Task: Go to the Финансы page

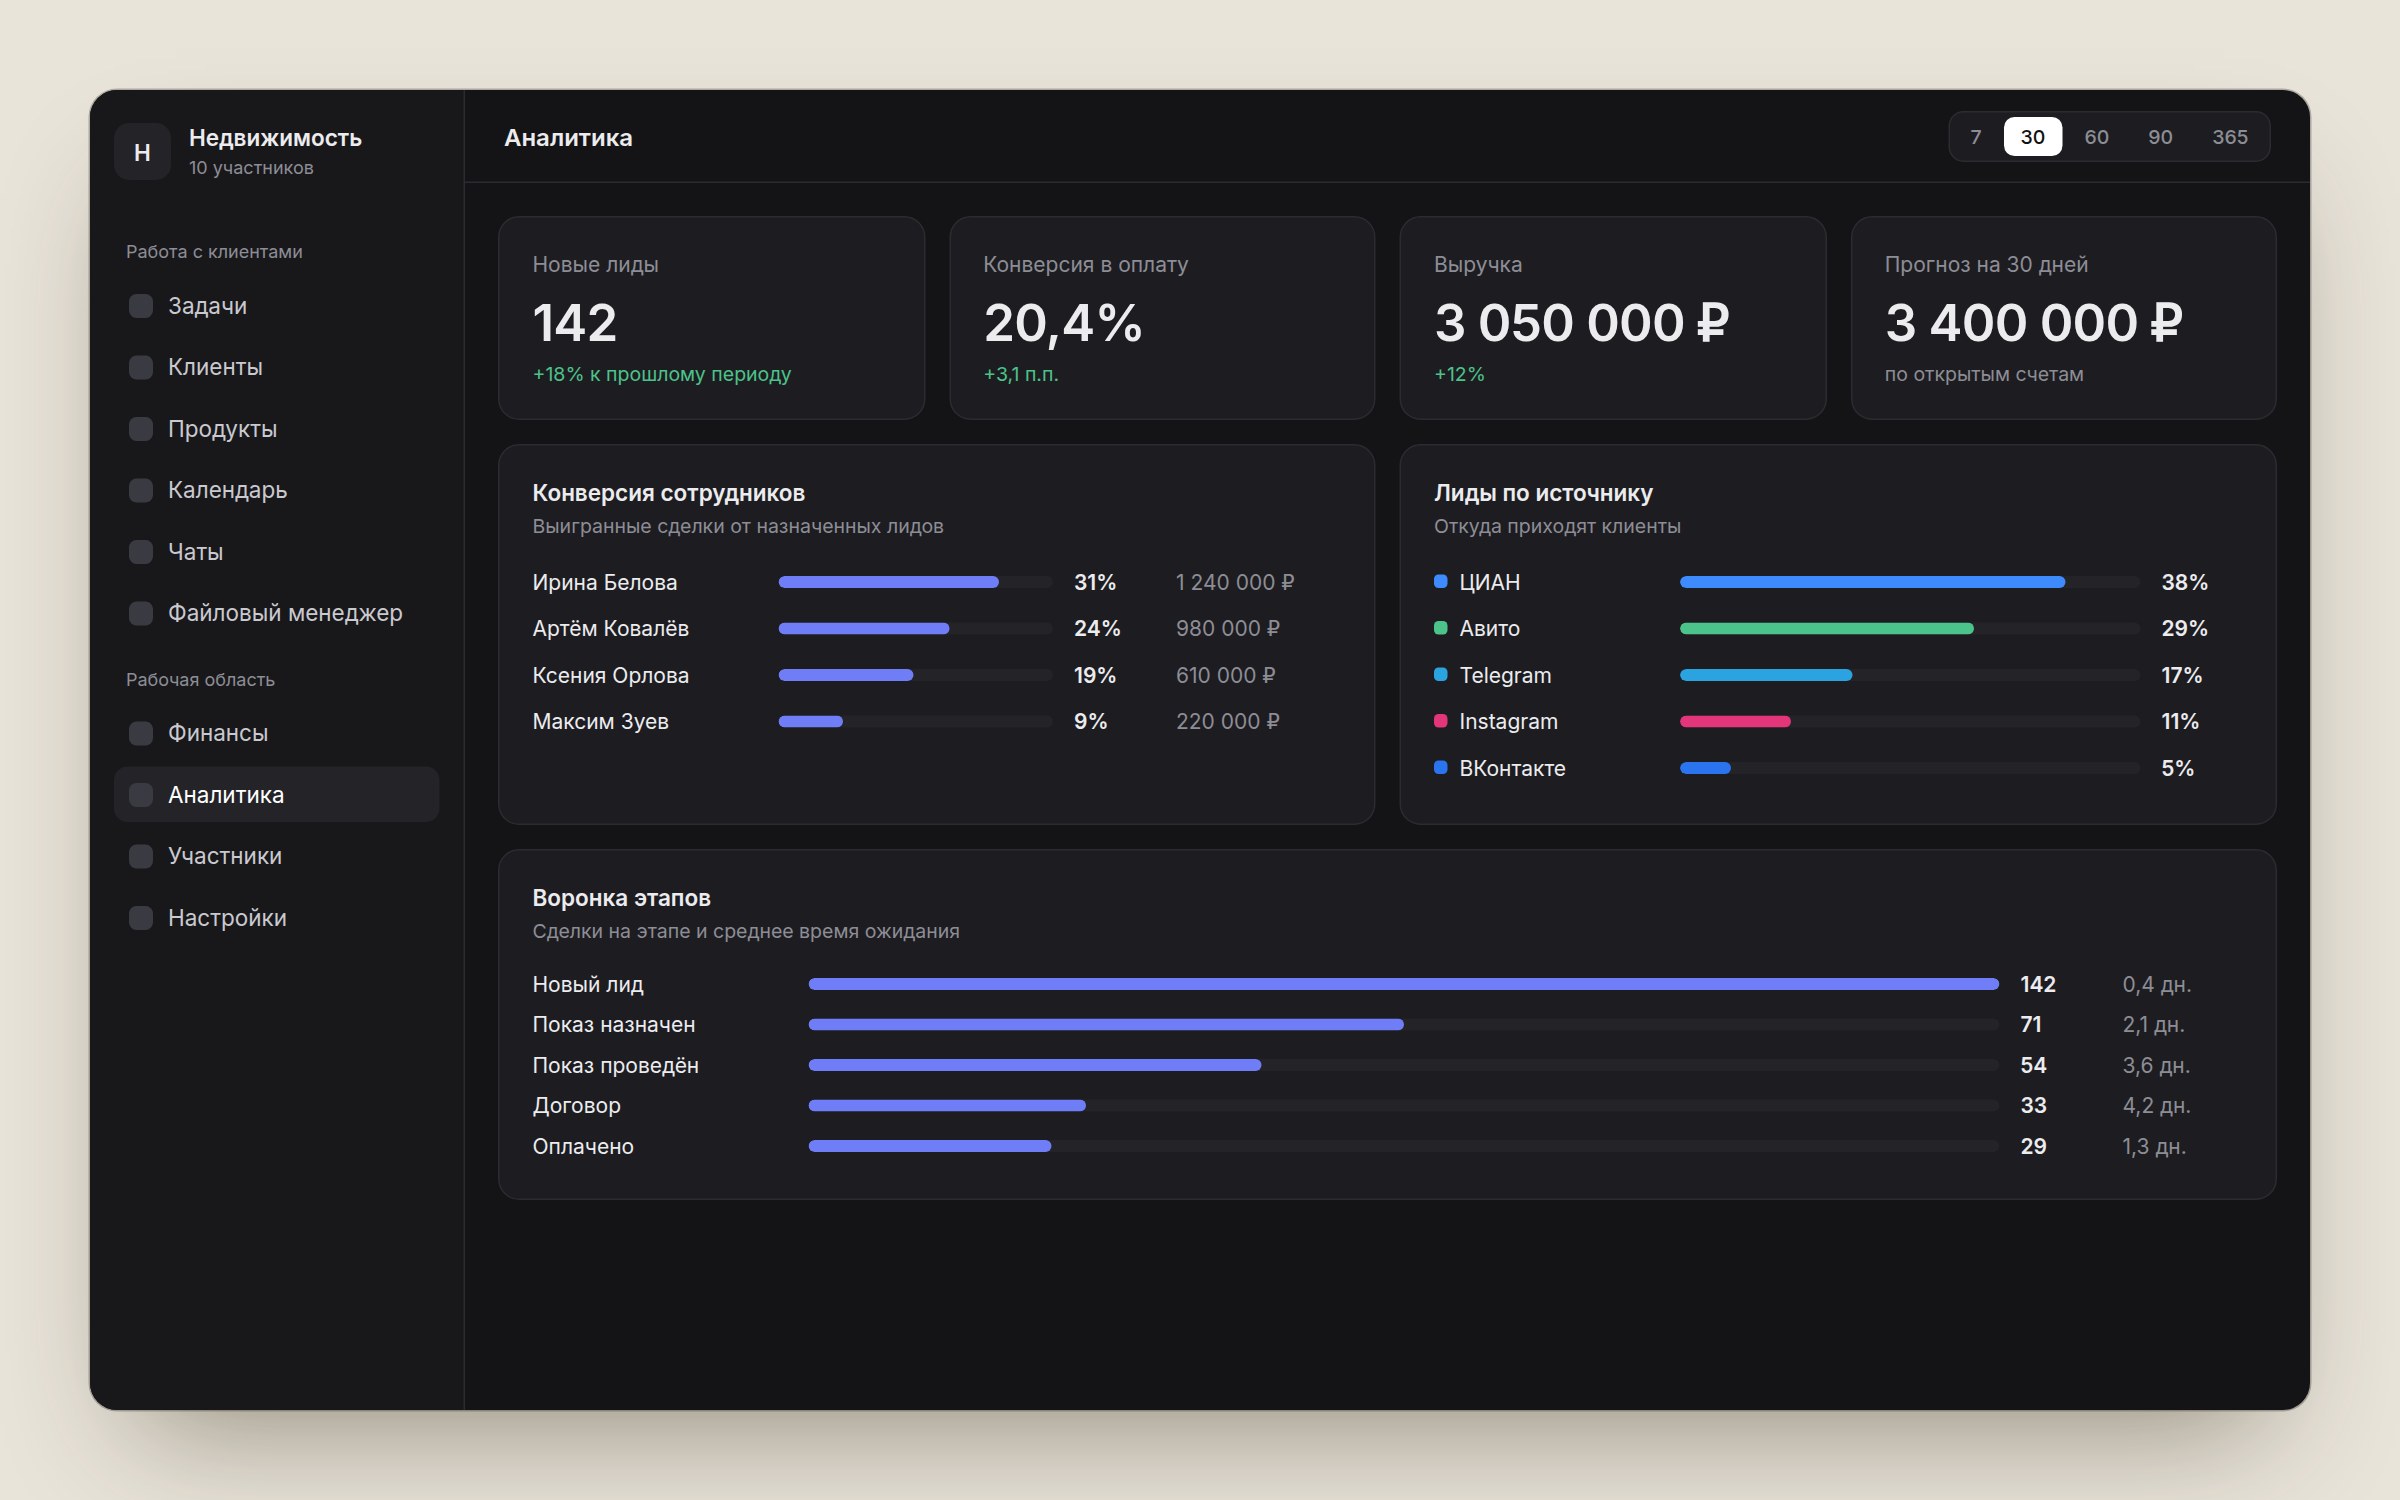Action: (276, 733)
